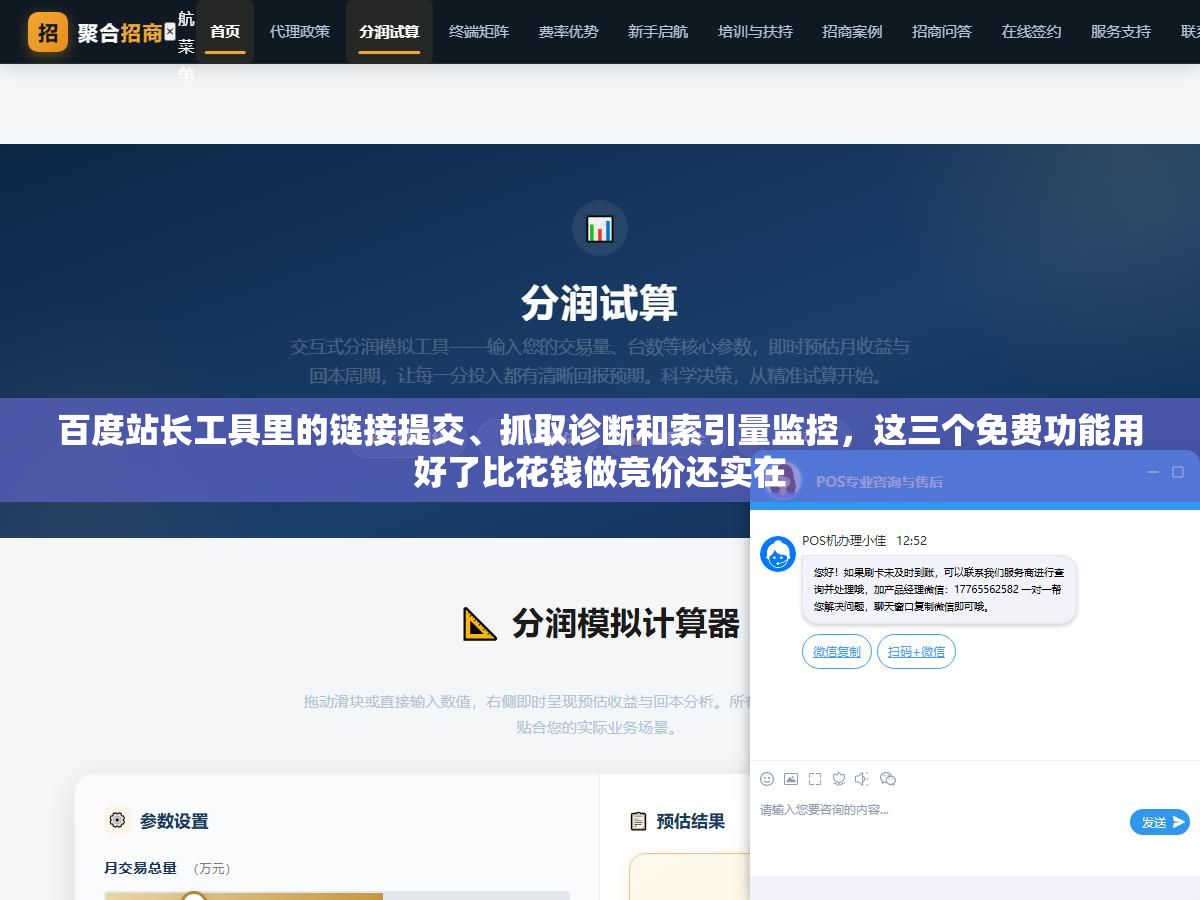Toggle the chat sound speaker icon

coord(862,778)
